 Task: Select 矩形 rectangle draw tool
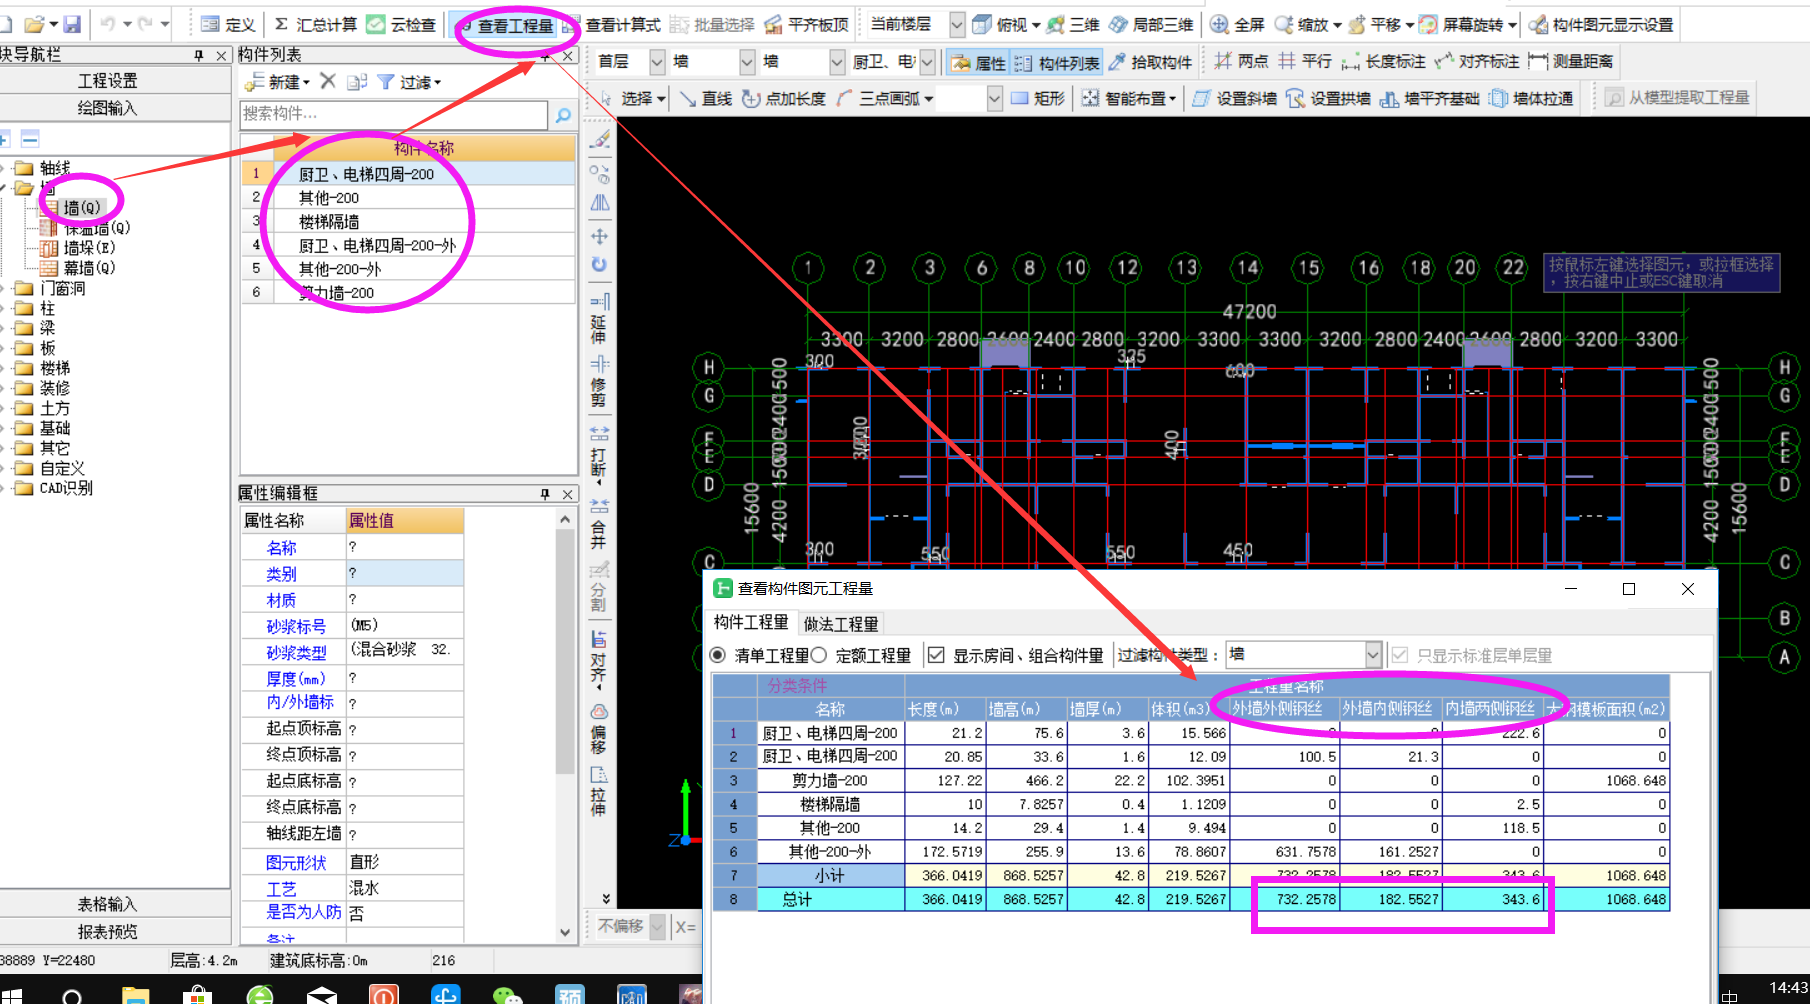click(x=1037, y=98)
